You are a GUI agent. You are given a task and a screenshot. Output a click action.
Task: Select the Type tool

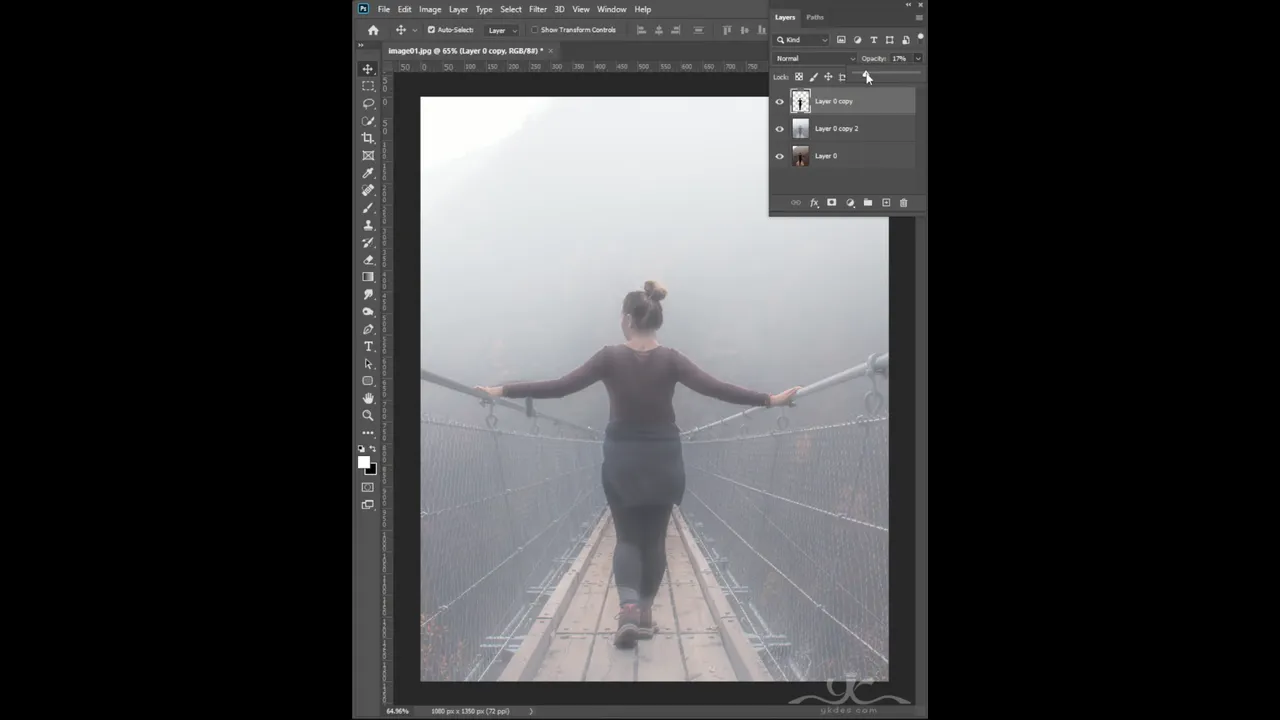pyautogui.click(x=368, y=346)
